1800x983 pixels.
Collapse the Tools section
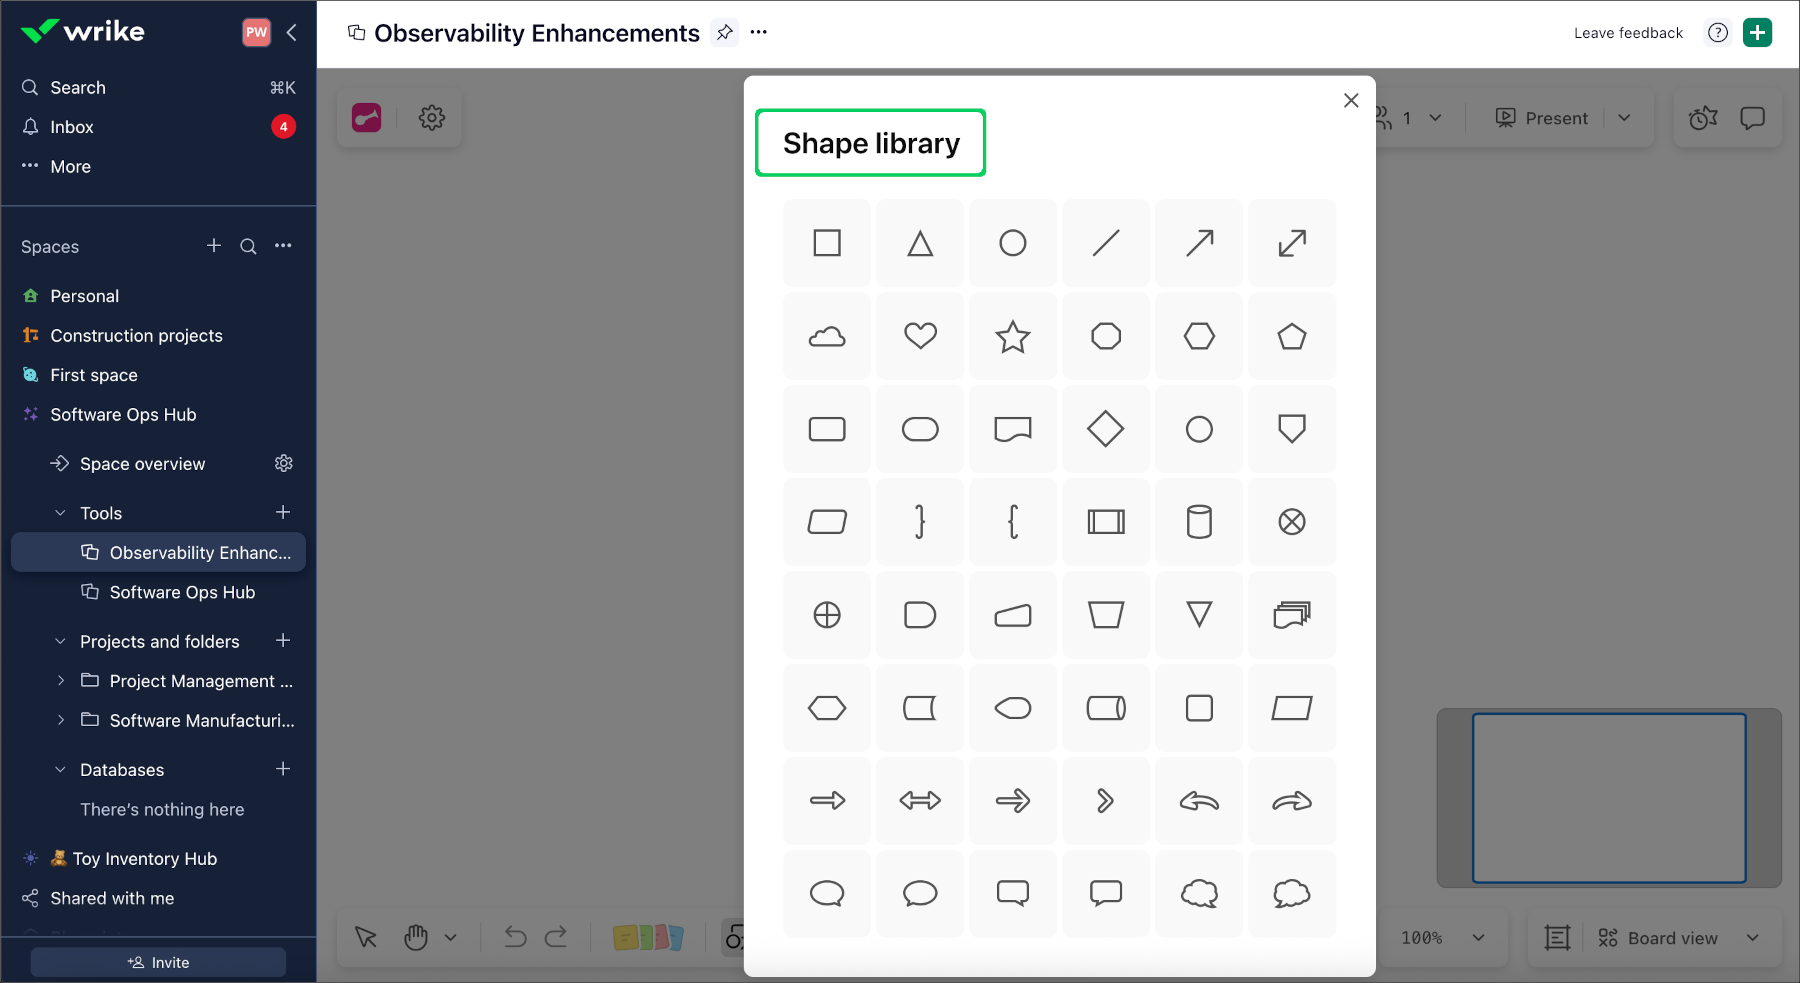click(x=60, y=513)
